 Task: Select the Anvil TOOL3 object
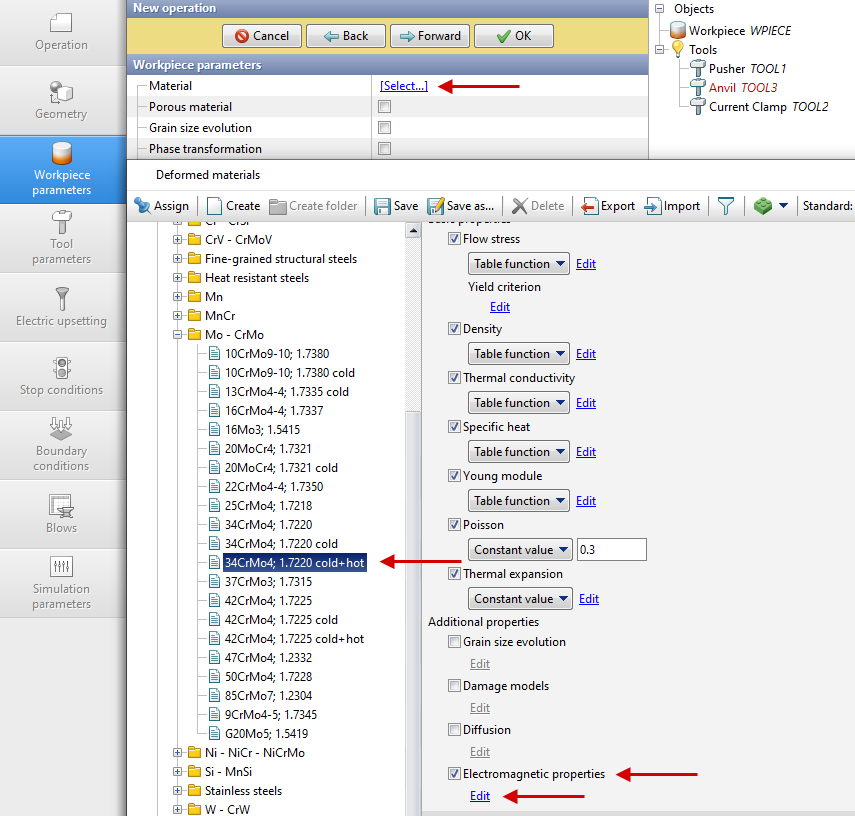742,88
